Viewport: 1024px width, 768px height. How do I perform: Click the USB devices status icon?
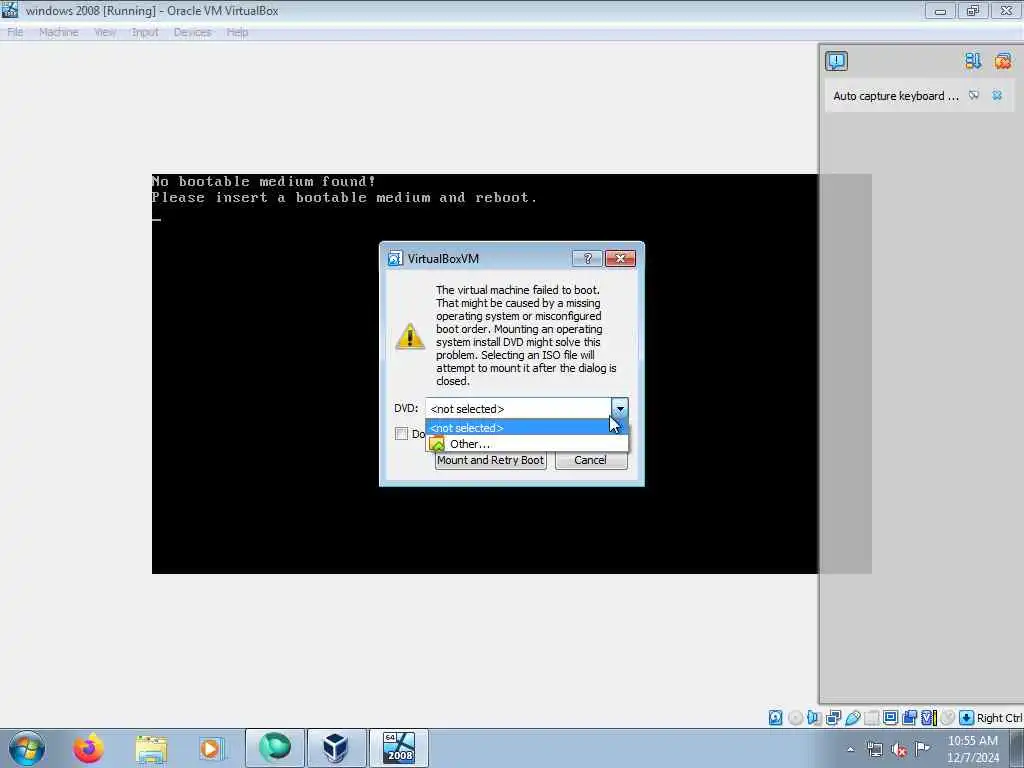tap(852, 718)
